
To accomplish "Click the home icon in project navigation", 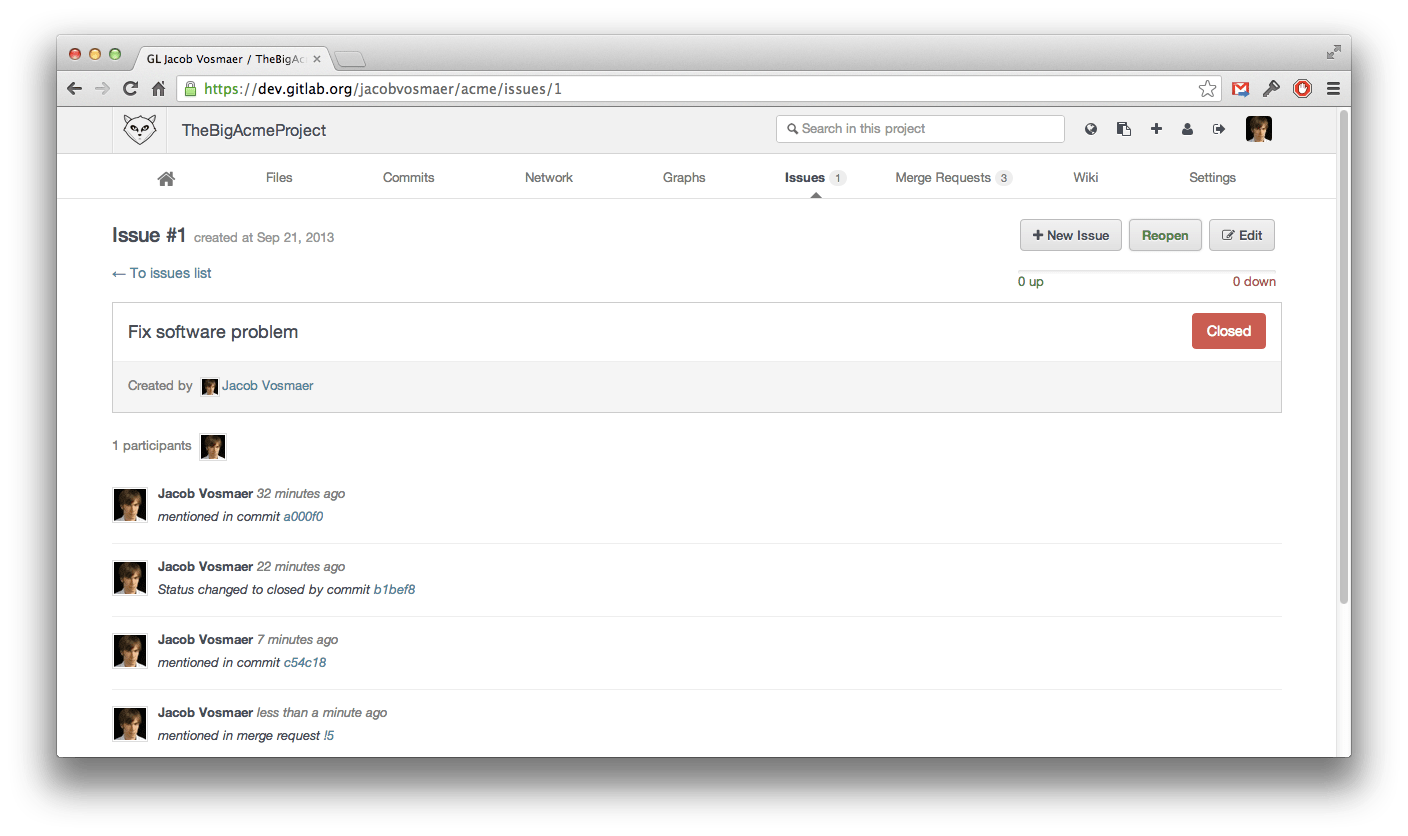I will pyautogui.click(x=166, y=177).
